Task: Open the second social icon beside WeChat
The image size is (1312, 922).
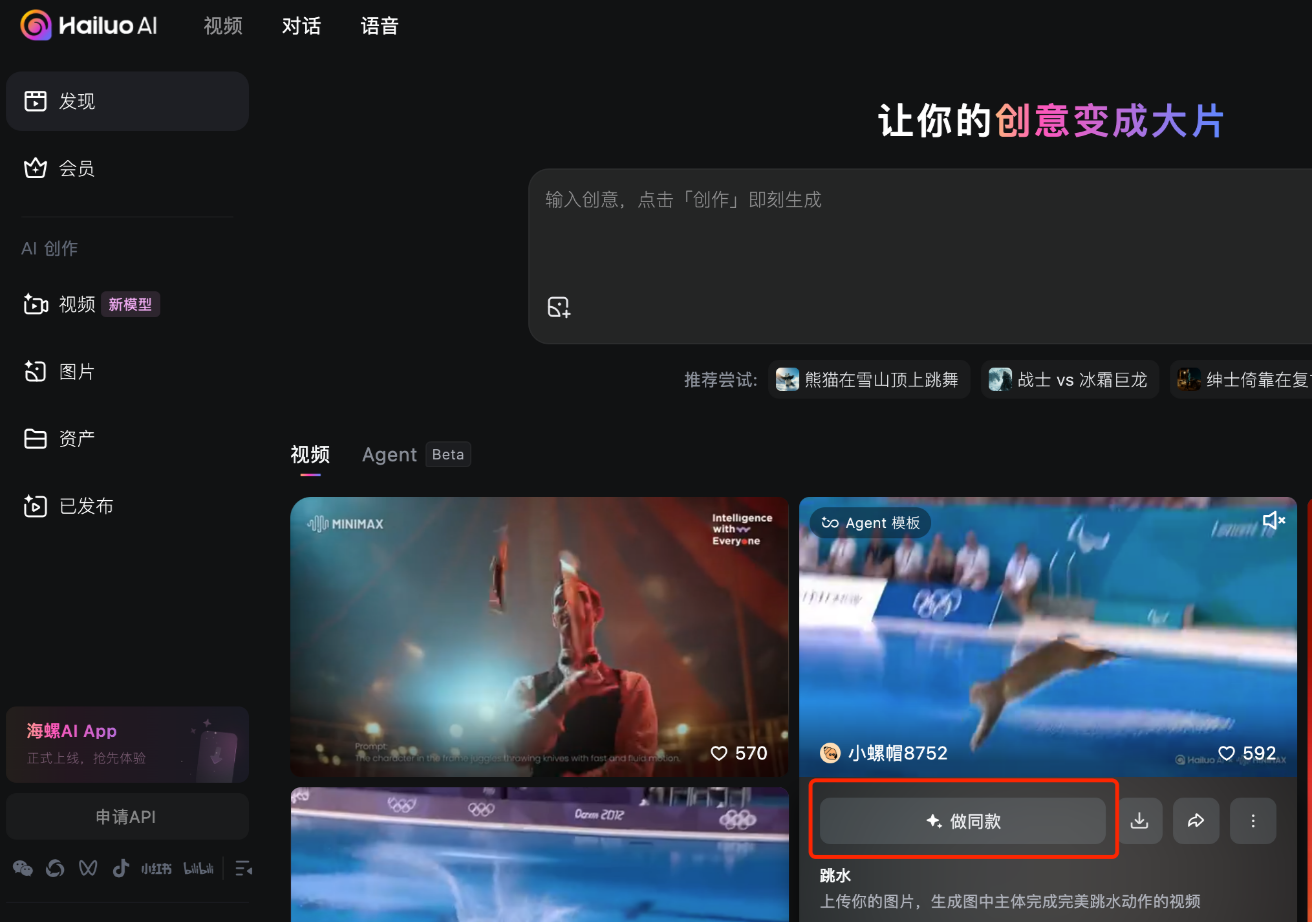Action: click(55, 868)
